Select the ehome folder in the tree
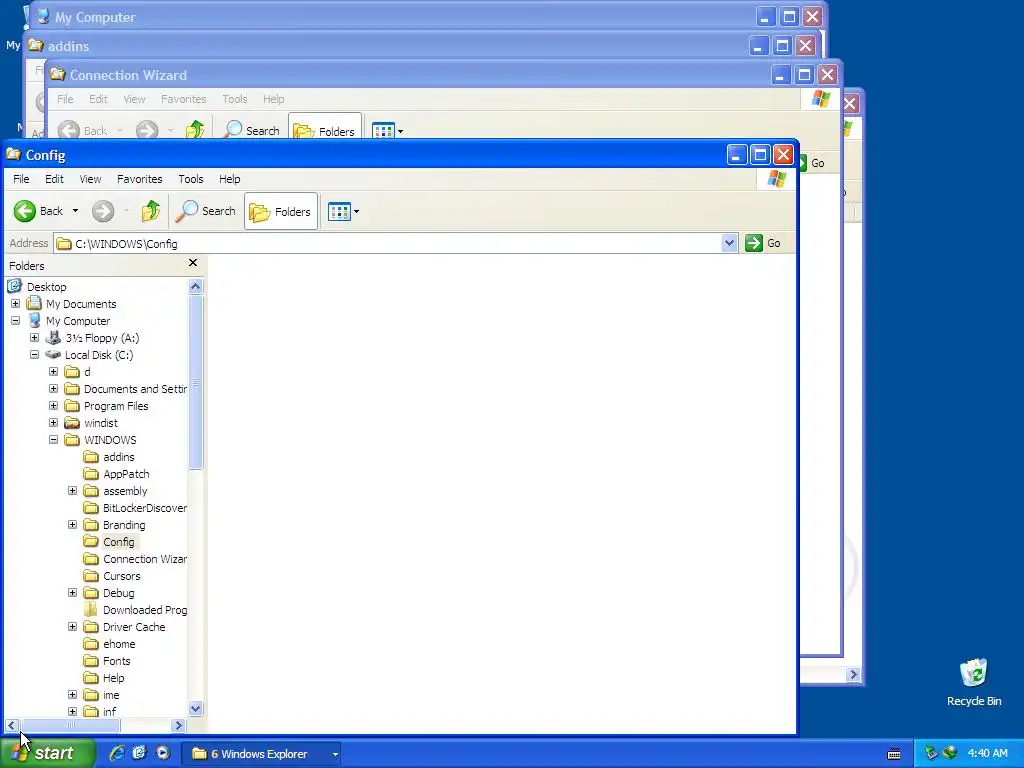Screen dimensions: 1024x768 click(119, 644)
